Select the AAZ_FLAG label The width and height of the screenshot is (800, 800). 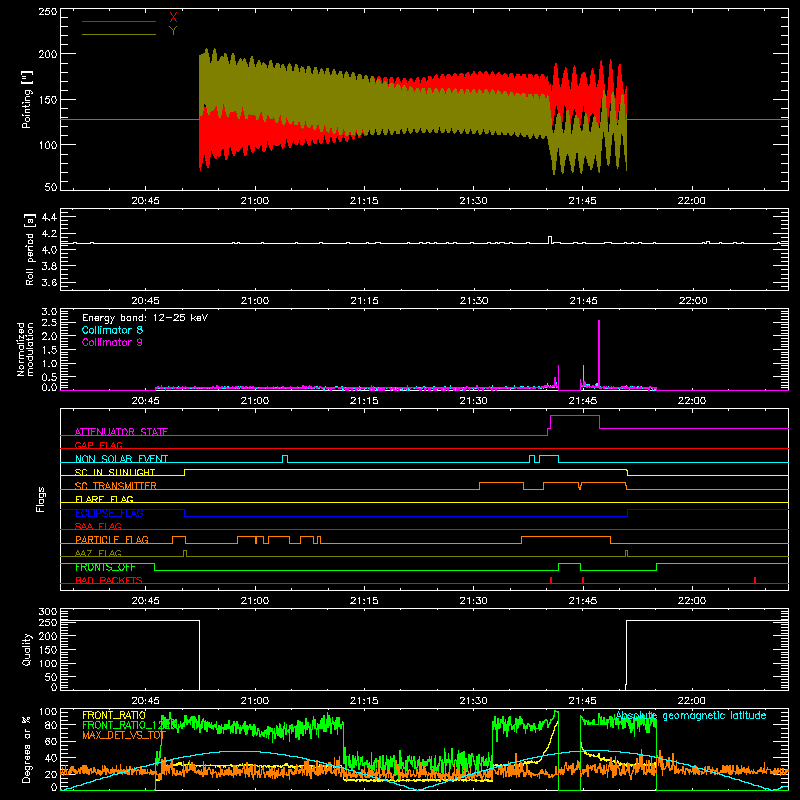(x=98, y=553)
